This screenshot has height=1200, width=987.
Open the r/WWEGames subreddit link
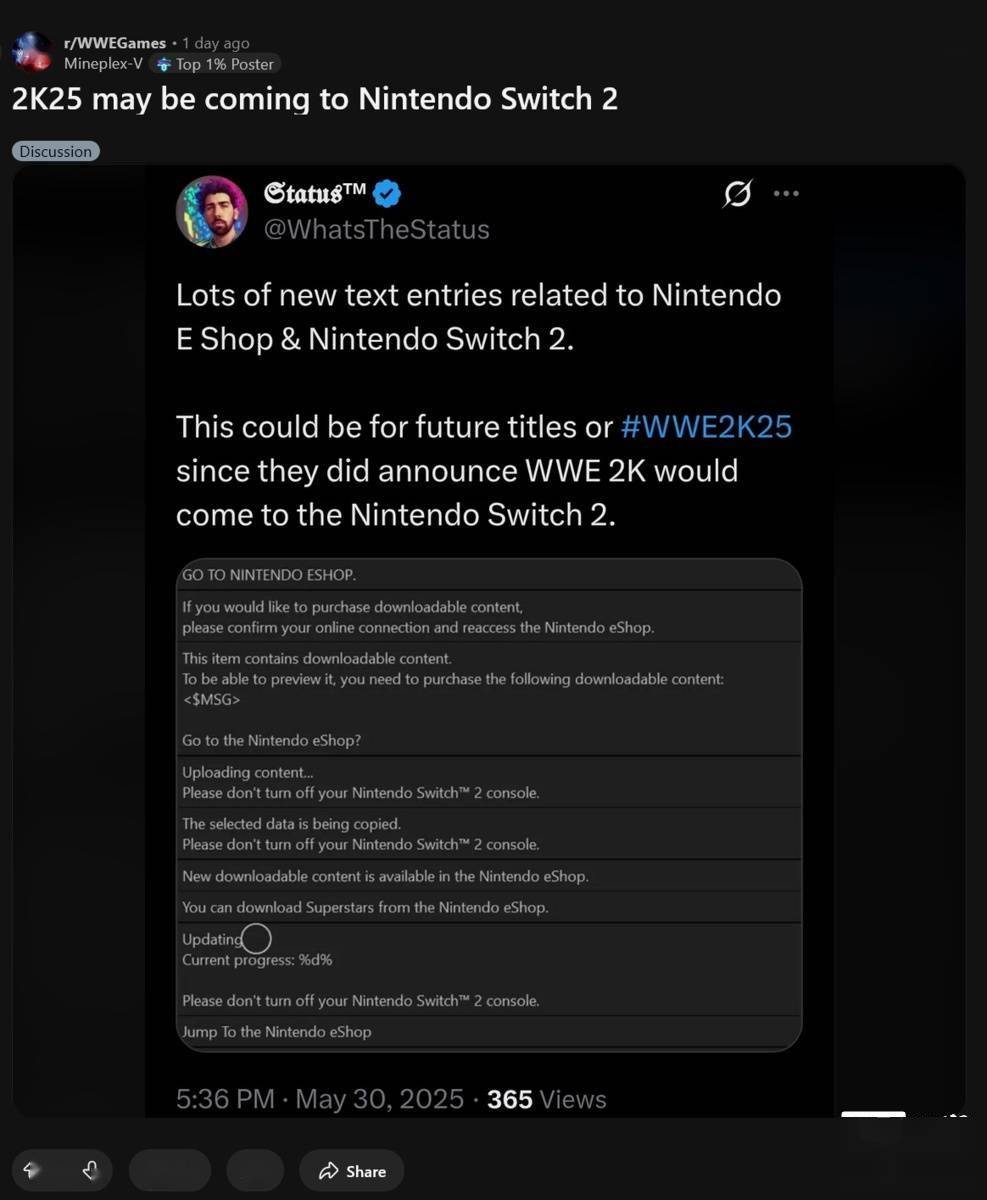(x=114, y=43)
